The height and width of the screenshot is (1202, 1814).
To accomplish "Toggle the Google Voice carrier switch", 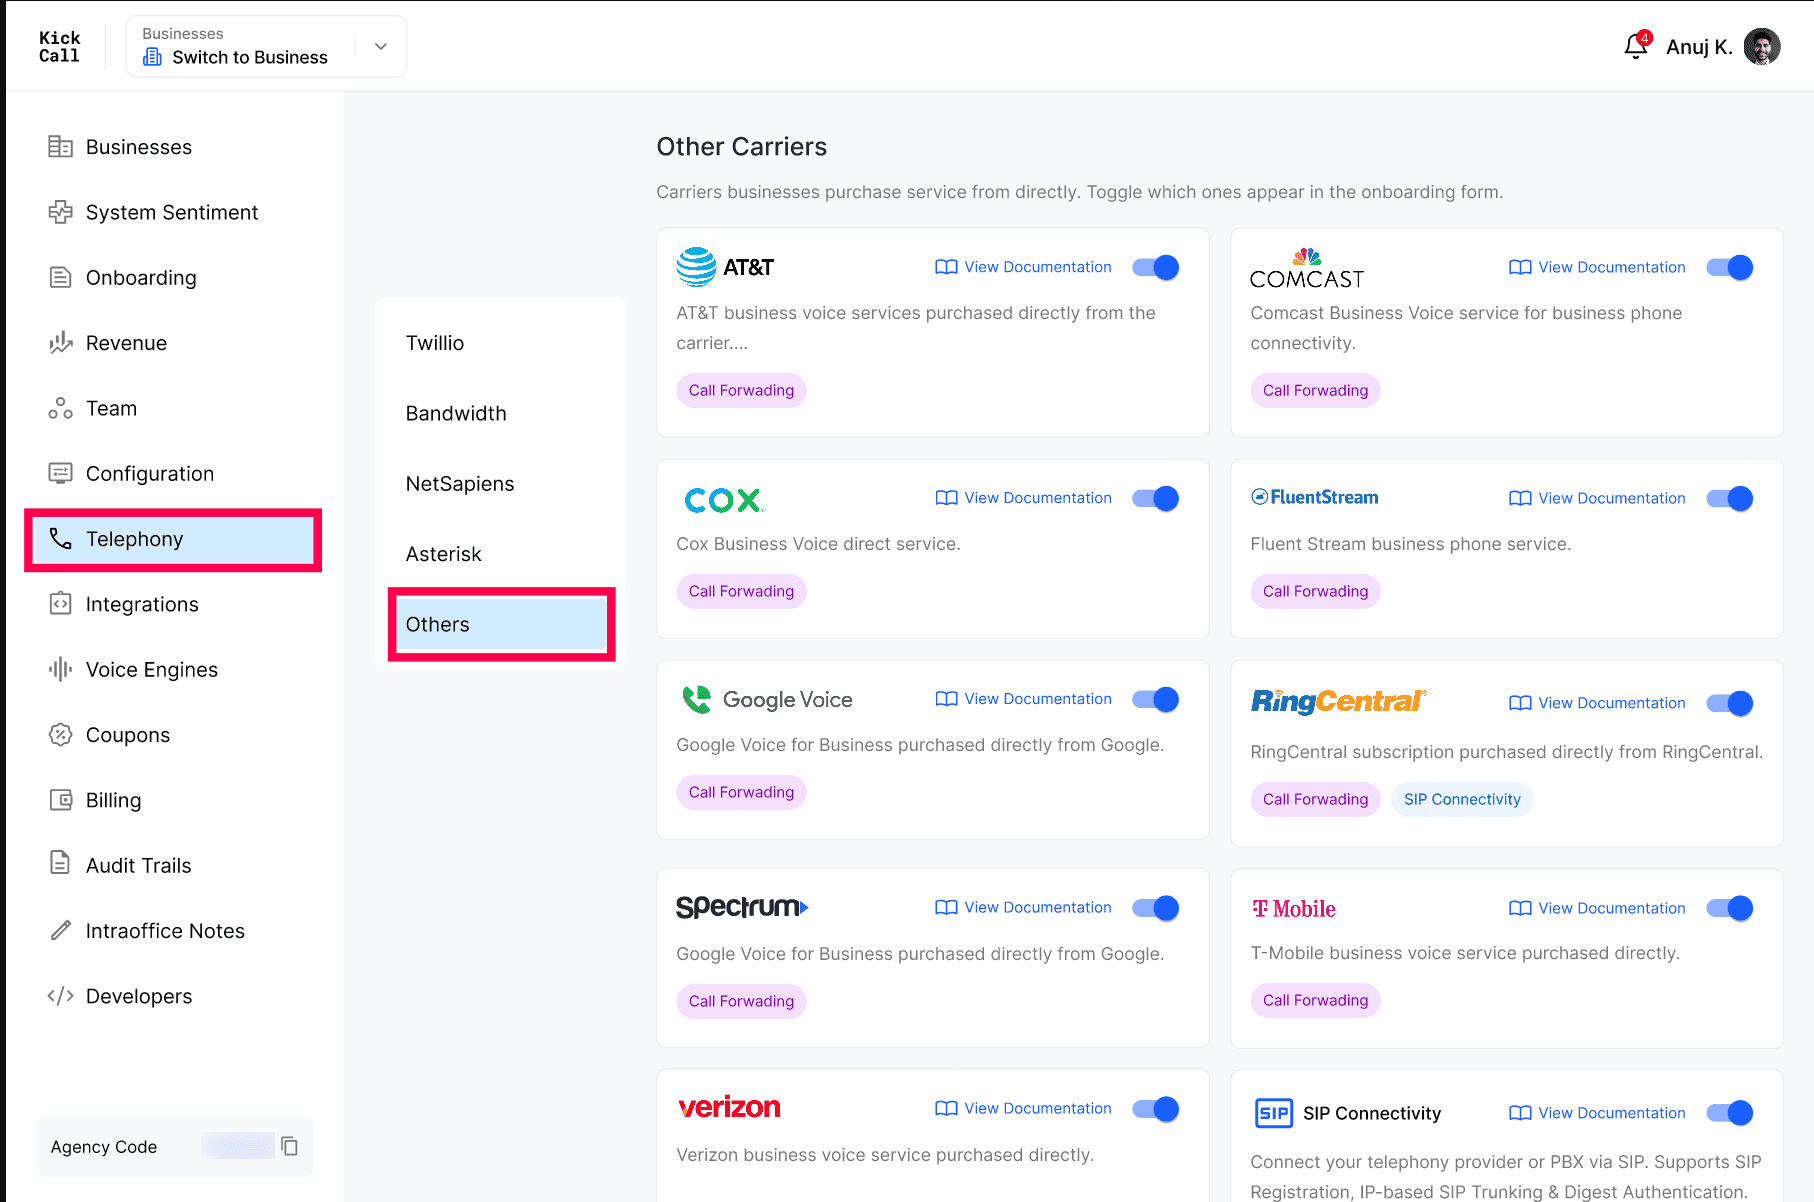I will click(1156, 699).
